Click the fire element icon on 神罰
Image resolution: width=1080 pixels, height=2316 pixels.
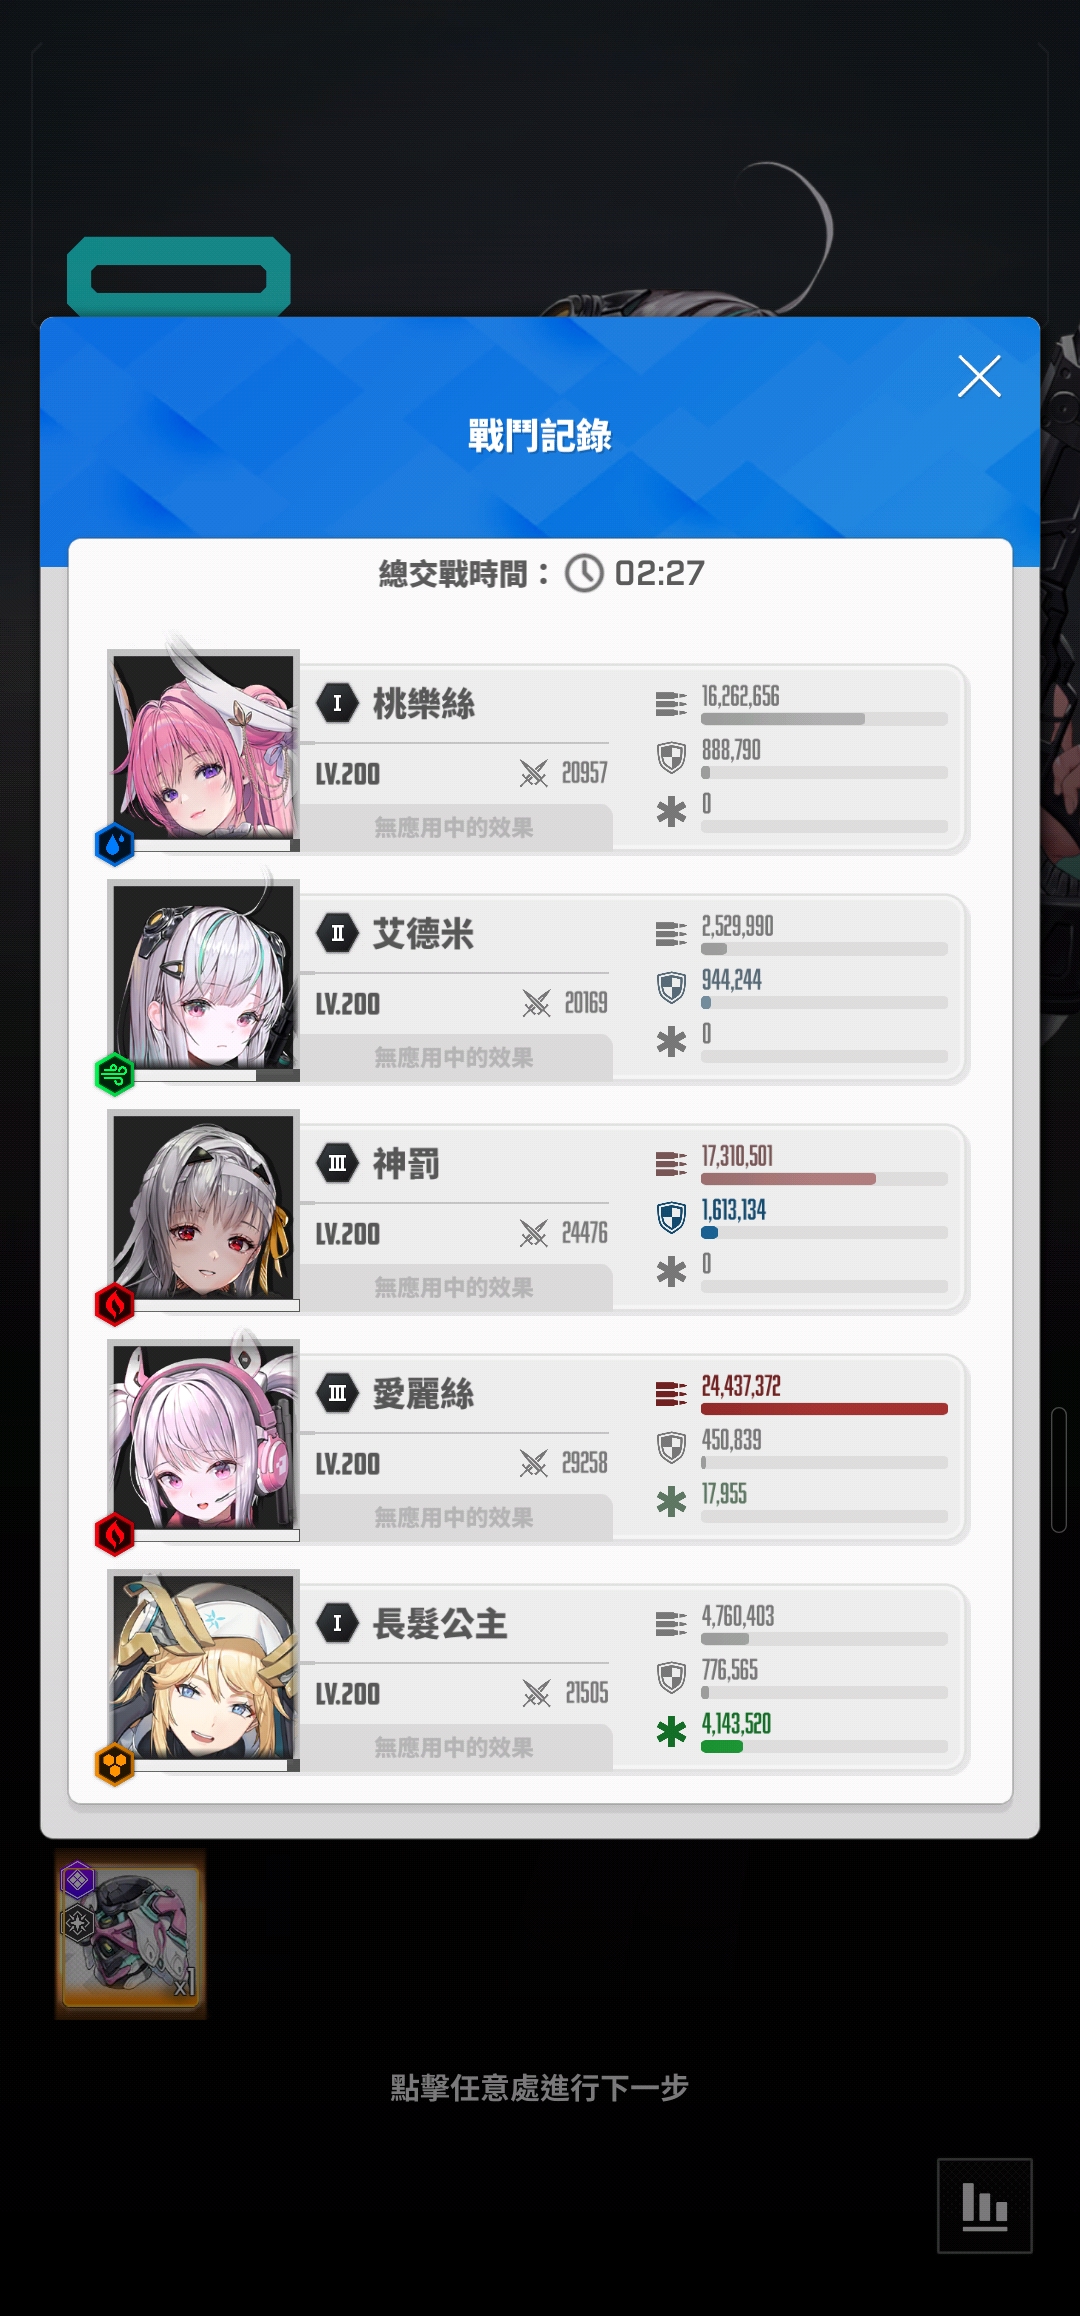(114, 1304)
